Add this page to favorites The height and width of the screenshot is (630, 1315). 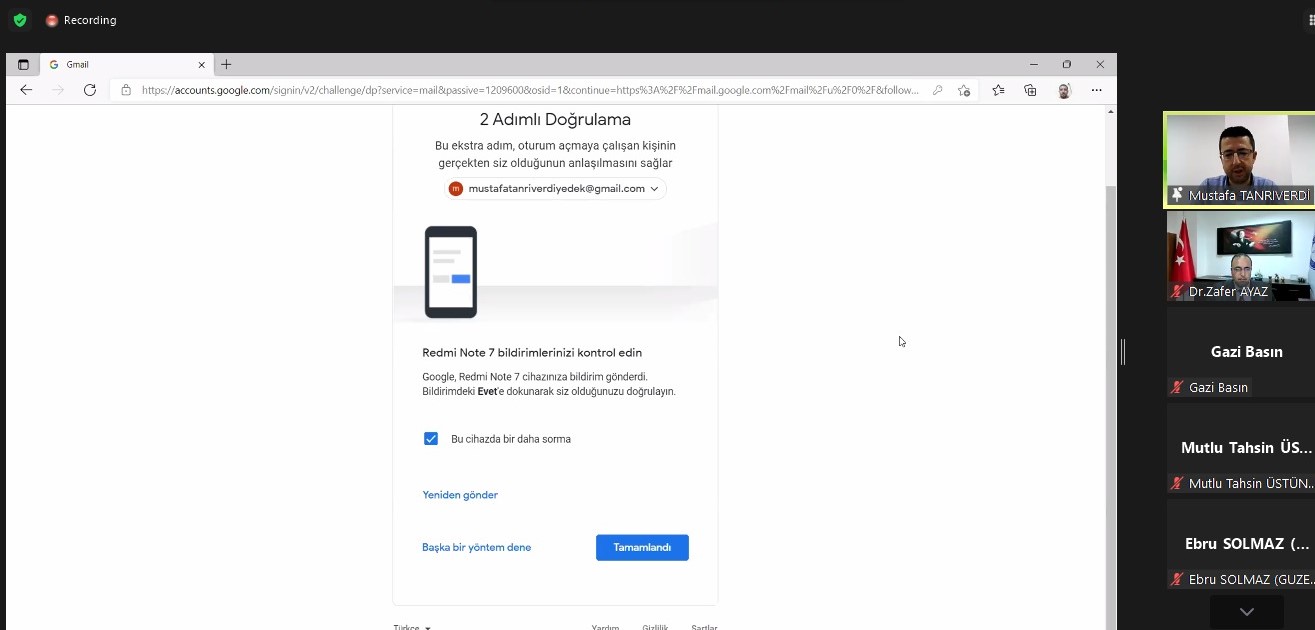(964, 90)
